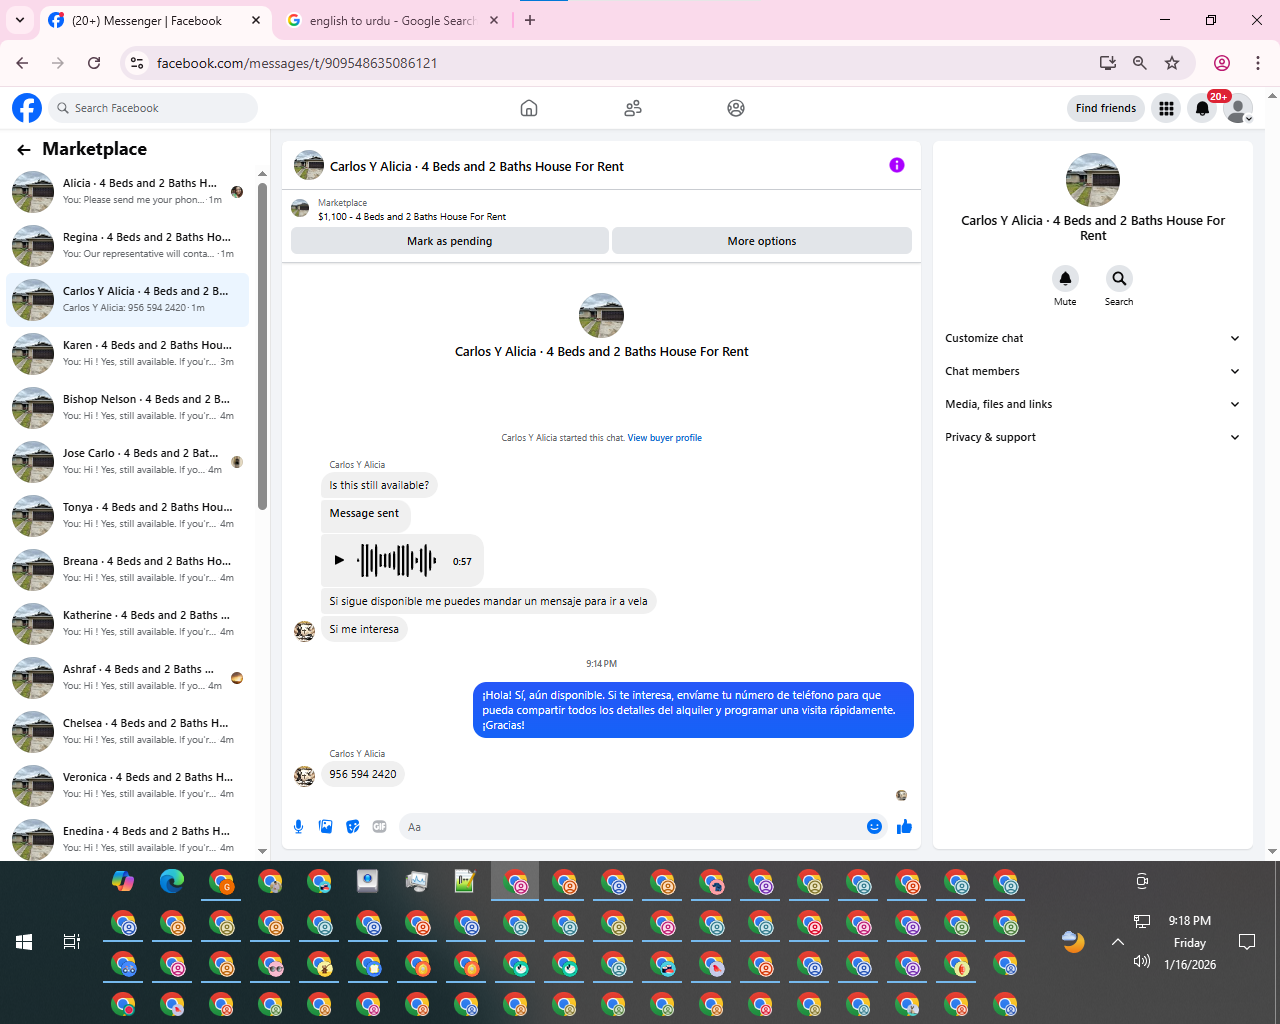Open Karen conversation in chat list
Image resolution: width=1280 pixels, height=1024 pixels.
[128, 353]
